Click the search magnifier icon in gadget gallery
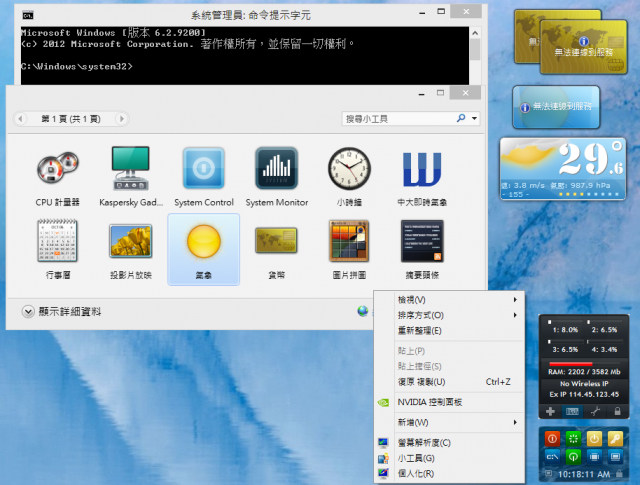 tap(461, 118)
